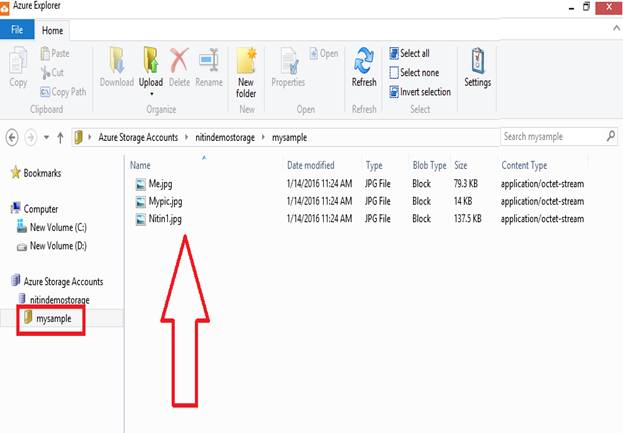The image size is (623, 433).
Task: Click the Me.jpg image file icon
Action: tap(141, 184)
